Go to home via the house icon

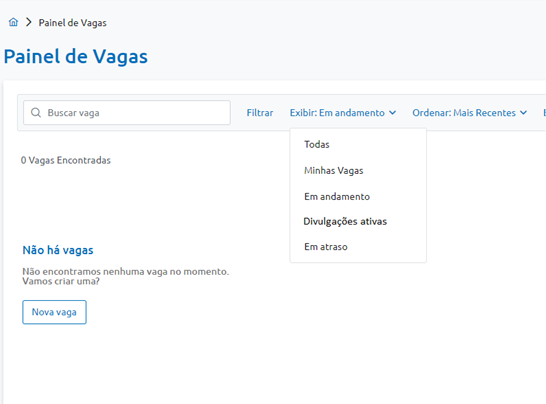click(x=13, y=22)
